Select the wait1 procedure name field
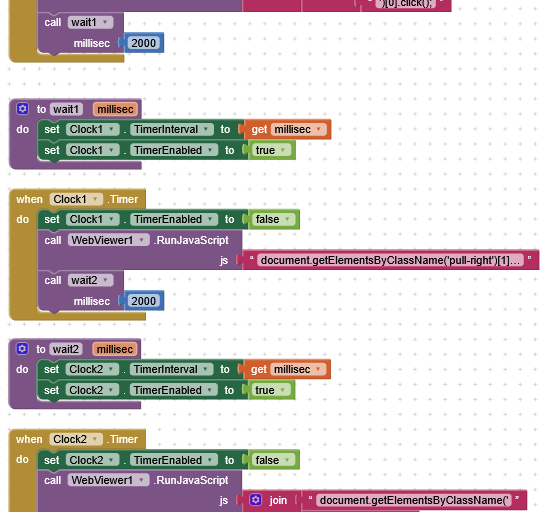 point(67,109)
